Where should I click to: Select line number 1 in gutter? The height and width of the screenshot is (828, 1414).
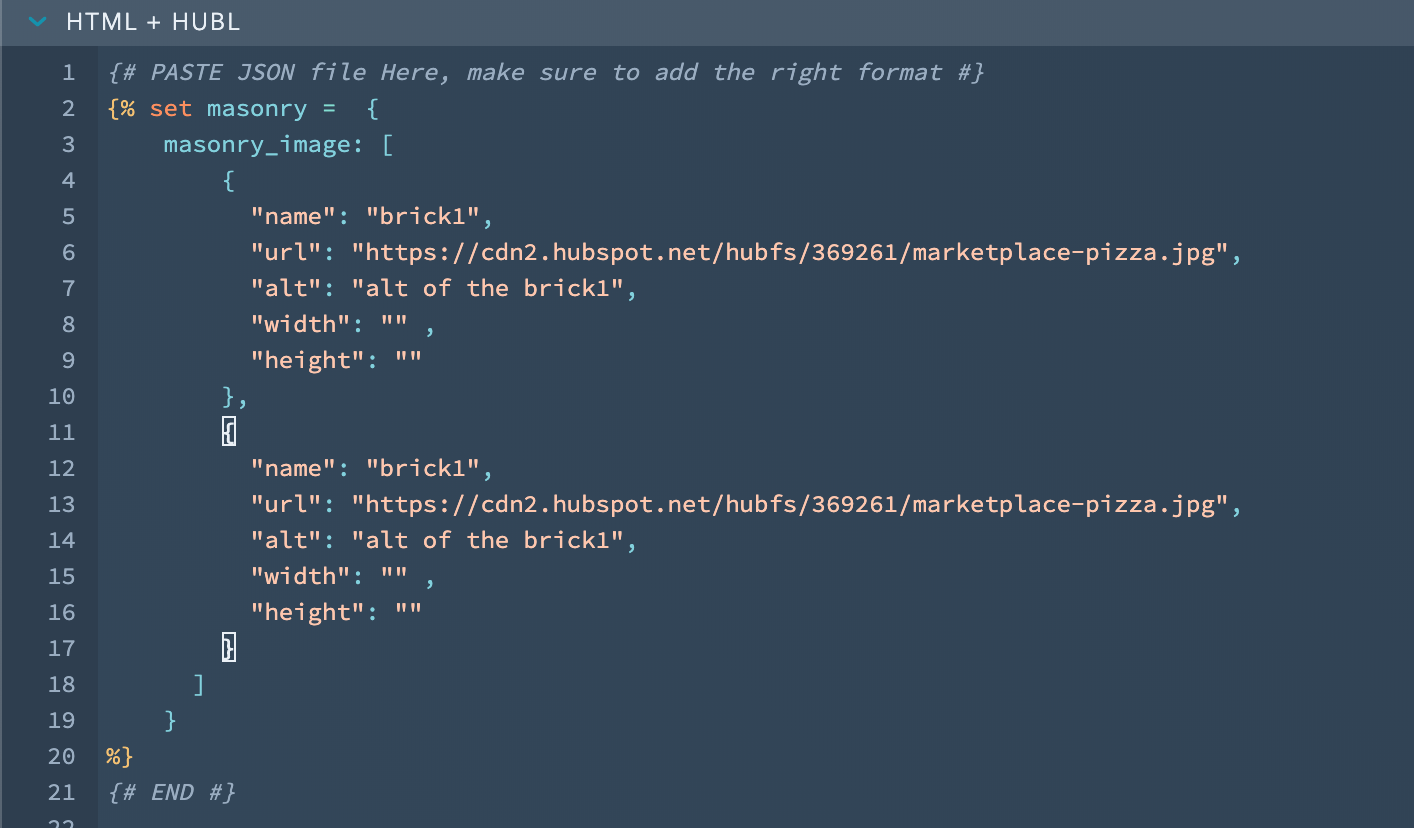point(67,72)
